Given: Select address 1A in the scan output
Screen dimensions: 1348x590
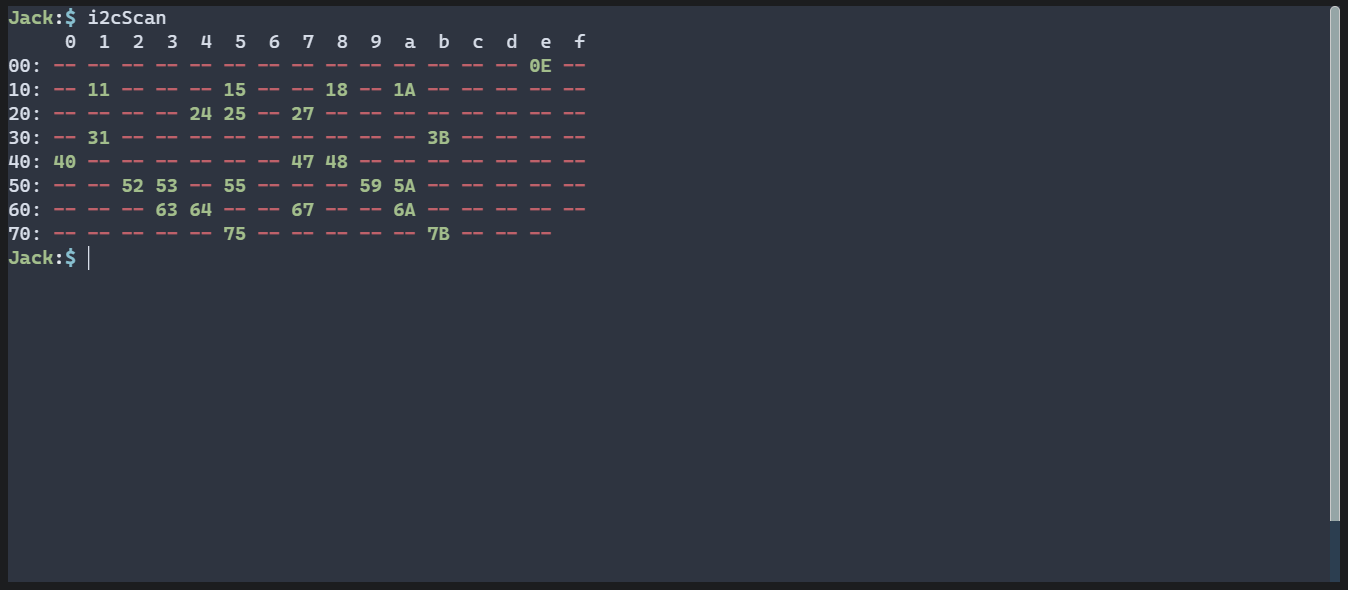Looking at the screenshot, I should pyautogui.click(x=404, y=90).
